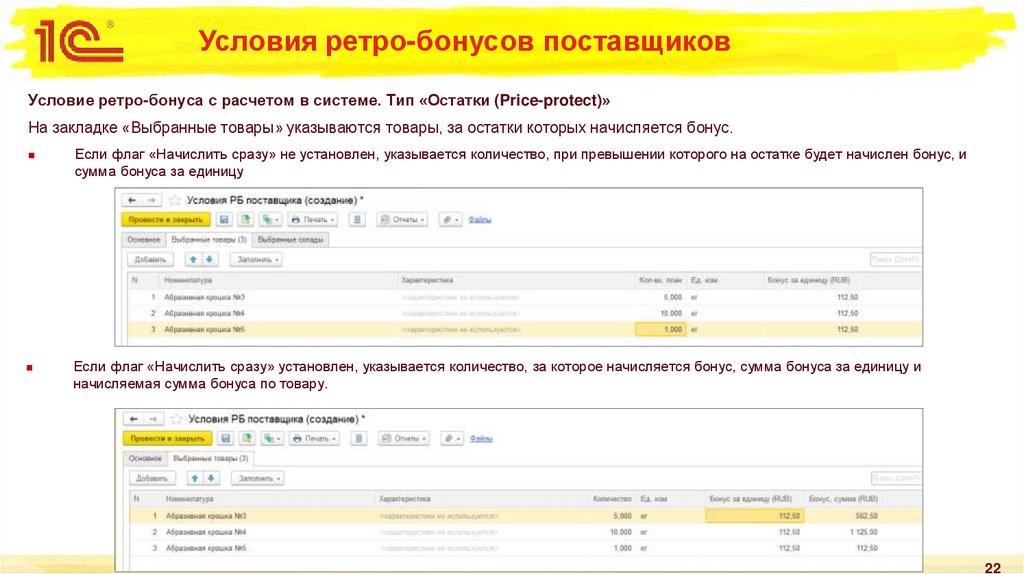Edit the highlighted 112,50 bonus cell in the lower table
1024x574 pixels.
click(x=754, y=516)
